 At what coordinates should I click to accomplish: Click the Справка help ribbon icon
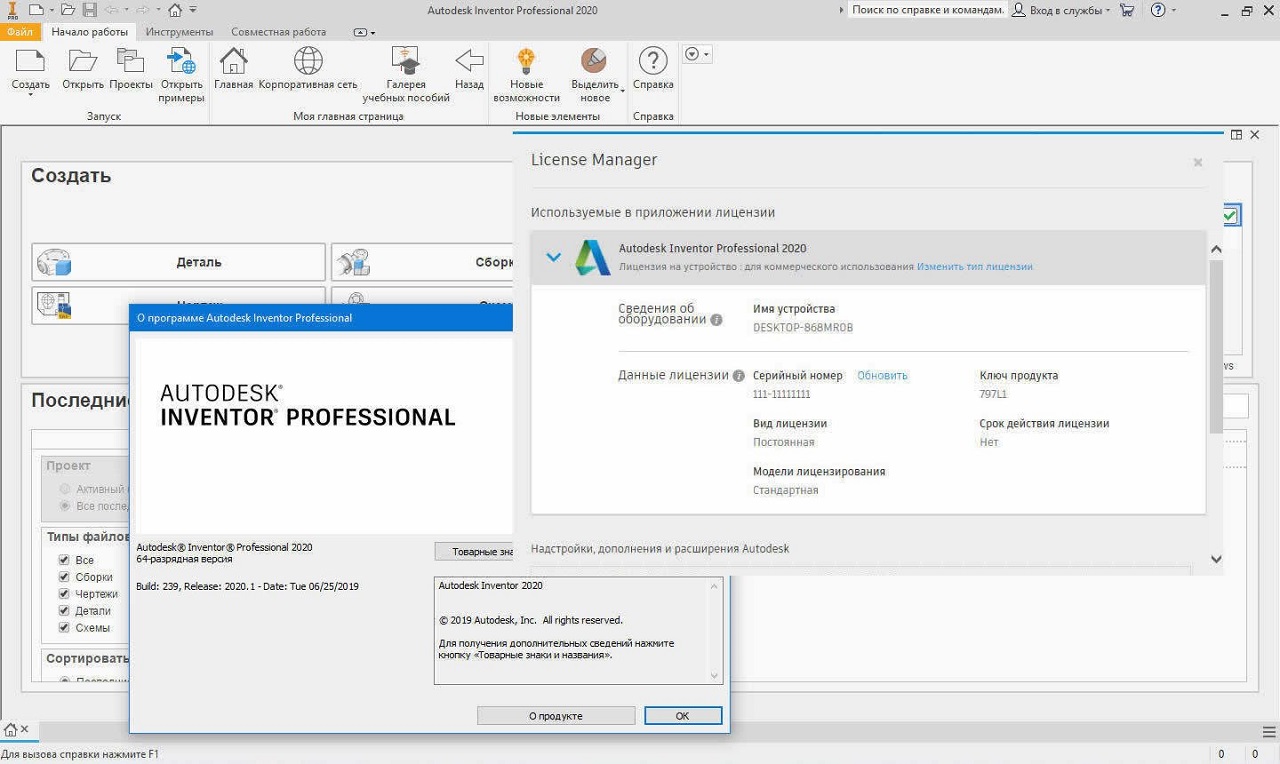click(653, 61)
